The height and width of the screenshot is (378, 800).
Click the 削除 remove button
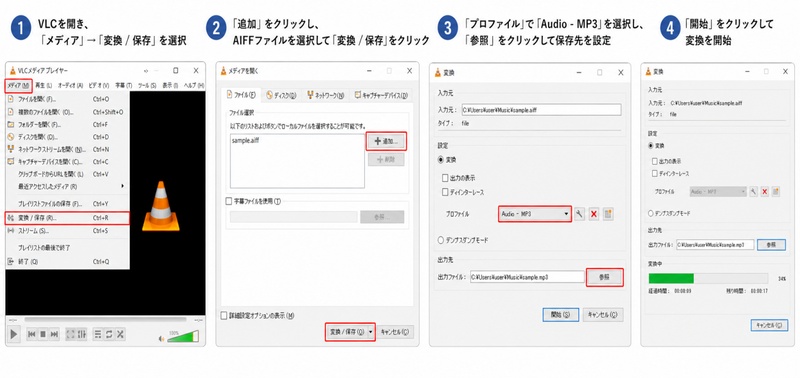(x=386, y=160)
